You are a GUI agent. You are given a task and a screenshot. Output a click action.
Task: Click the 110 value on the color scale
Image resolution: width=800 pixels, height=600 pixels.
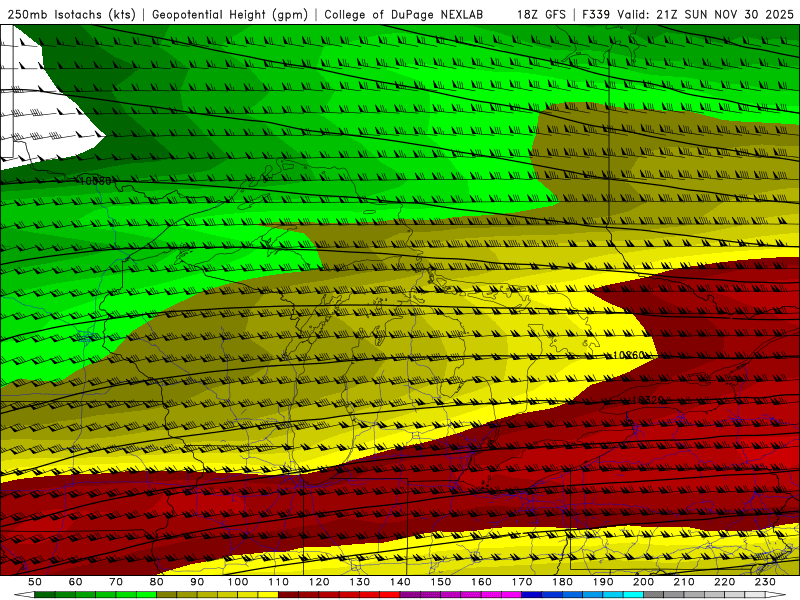pyautogui.click(x=279, y=582)
